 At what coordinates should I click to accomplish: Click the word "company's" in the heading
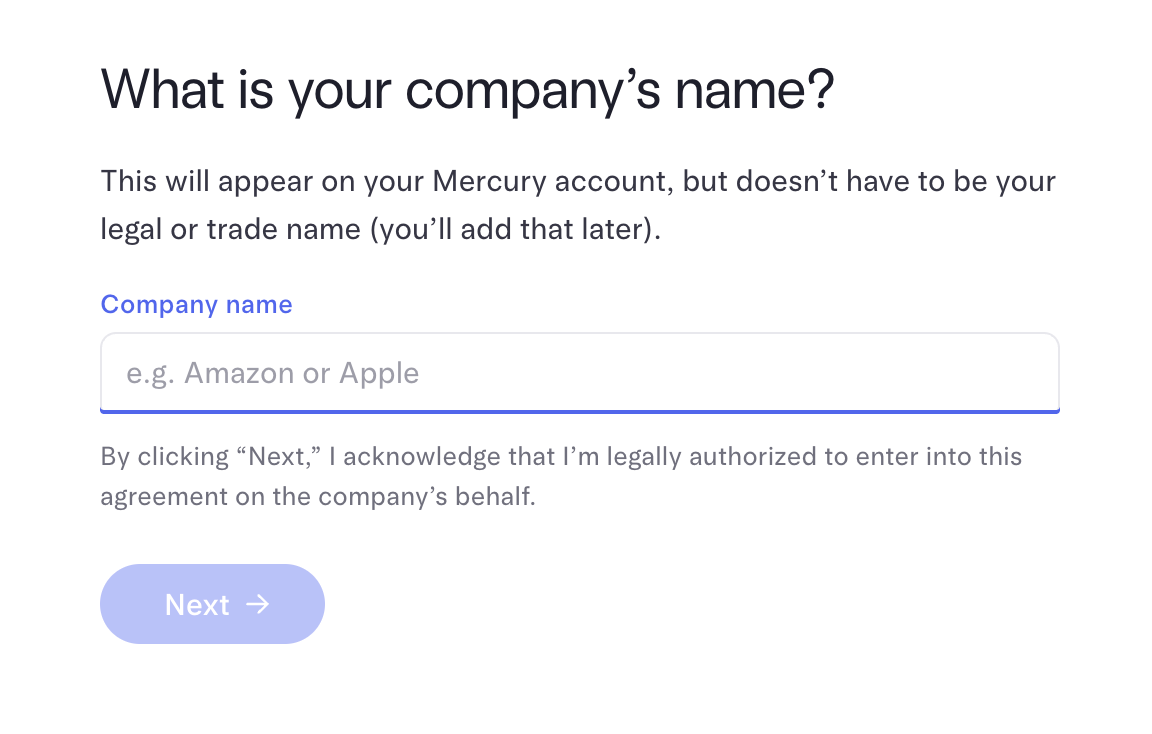click(533, 89)
